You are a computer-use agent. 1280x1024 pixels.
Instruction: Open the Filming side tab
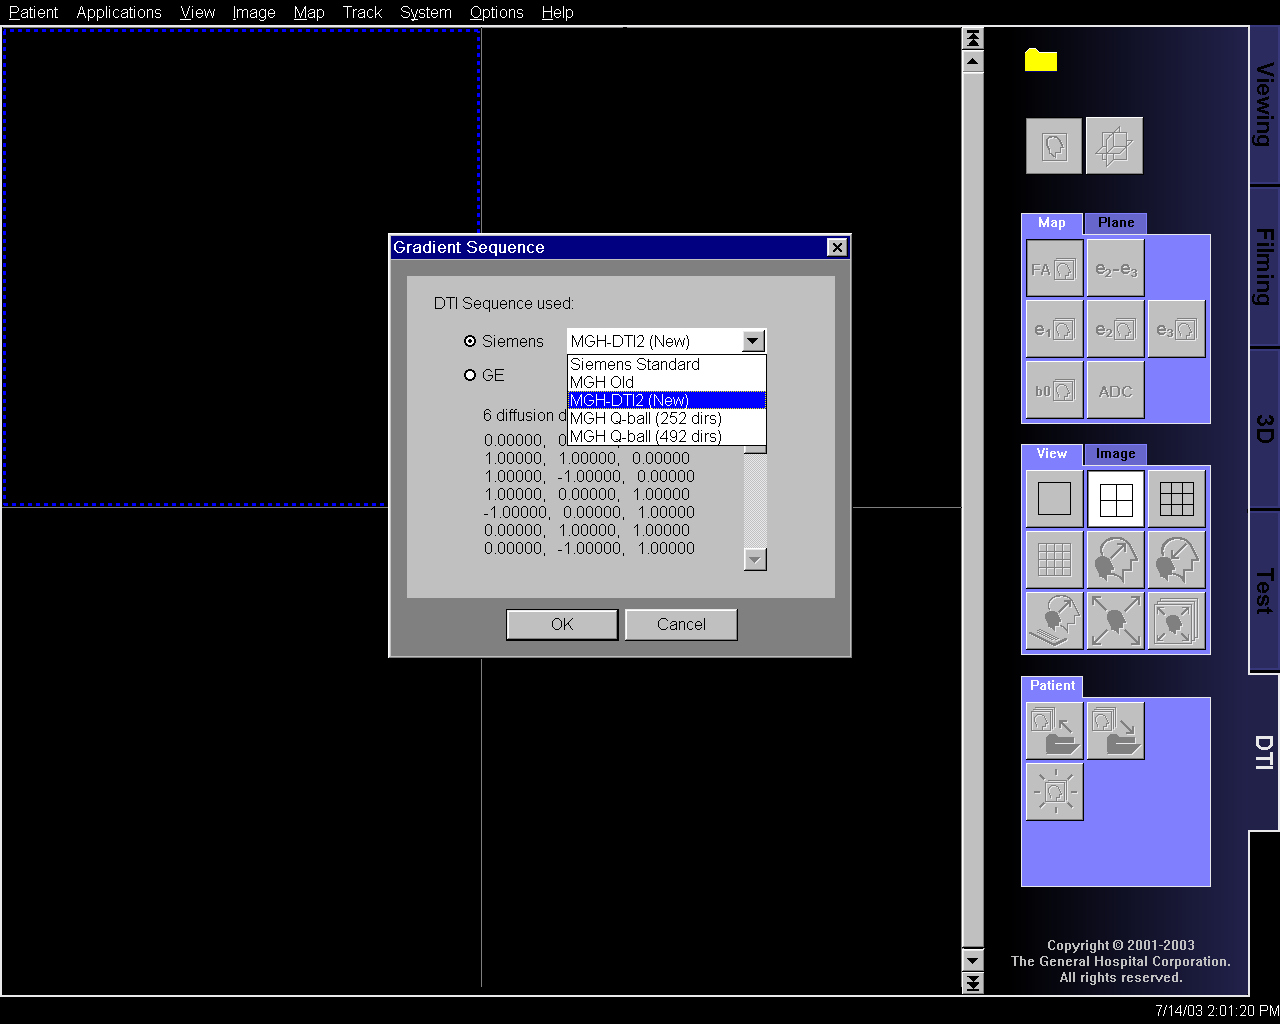click(1265, 267)
